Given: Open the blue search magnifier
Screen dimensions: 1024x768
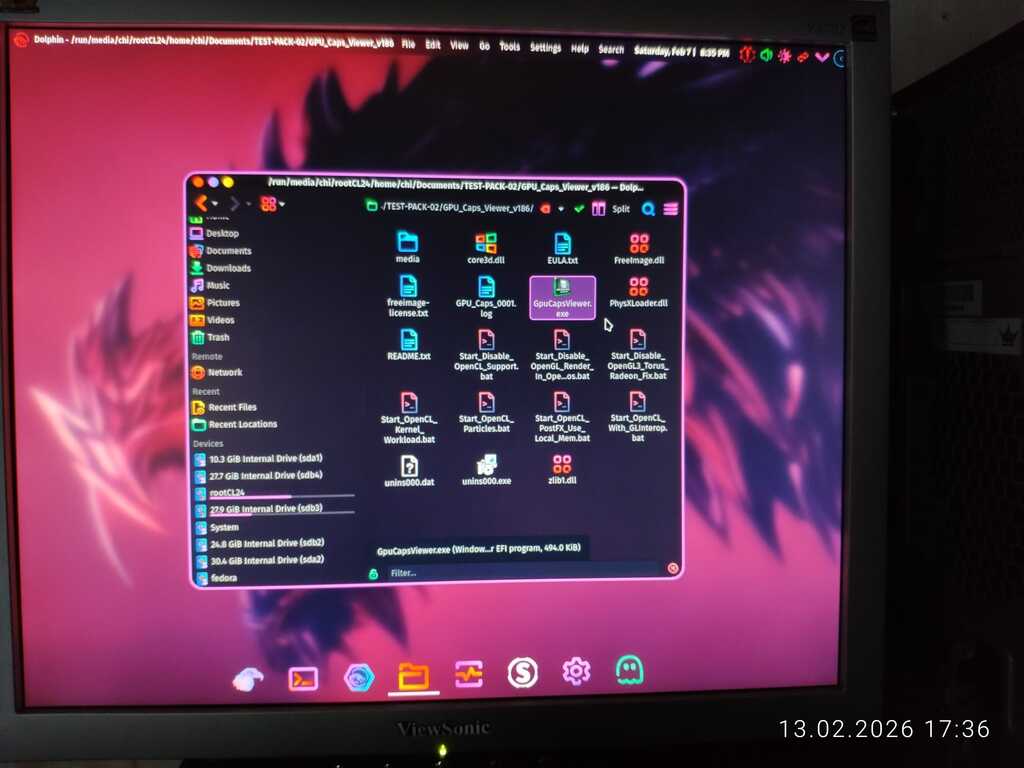Looking at the screenshot, I should click(648, 209).
